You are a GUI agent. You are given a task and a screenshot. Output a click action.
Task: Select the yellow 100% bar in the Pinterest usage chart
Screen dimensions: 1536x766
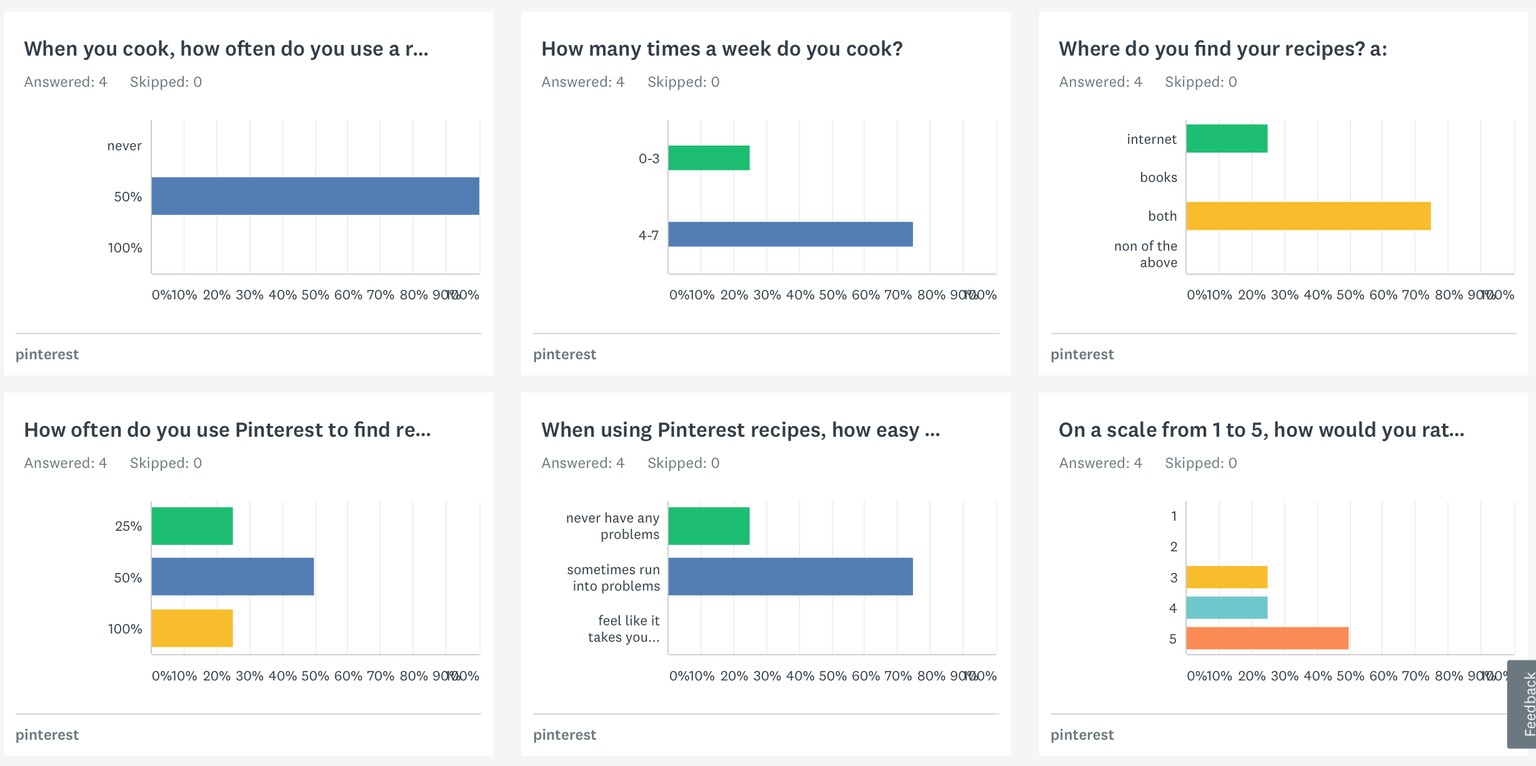192,628
